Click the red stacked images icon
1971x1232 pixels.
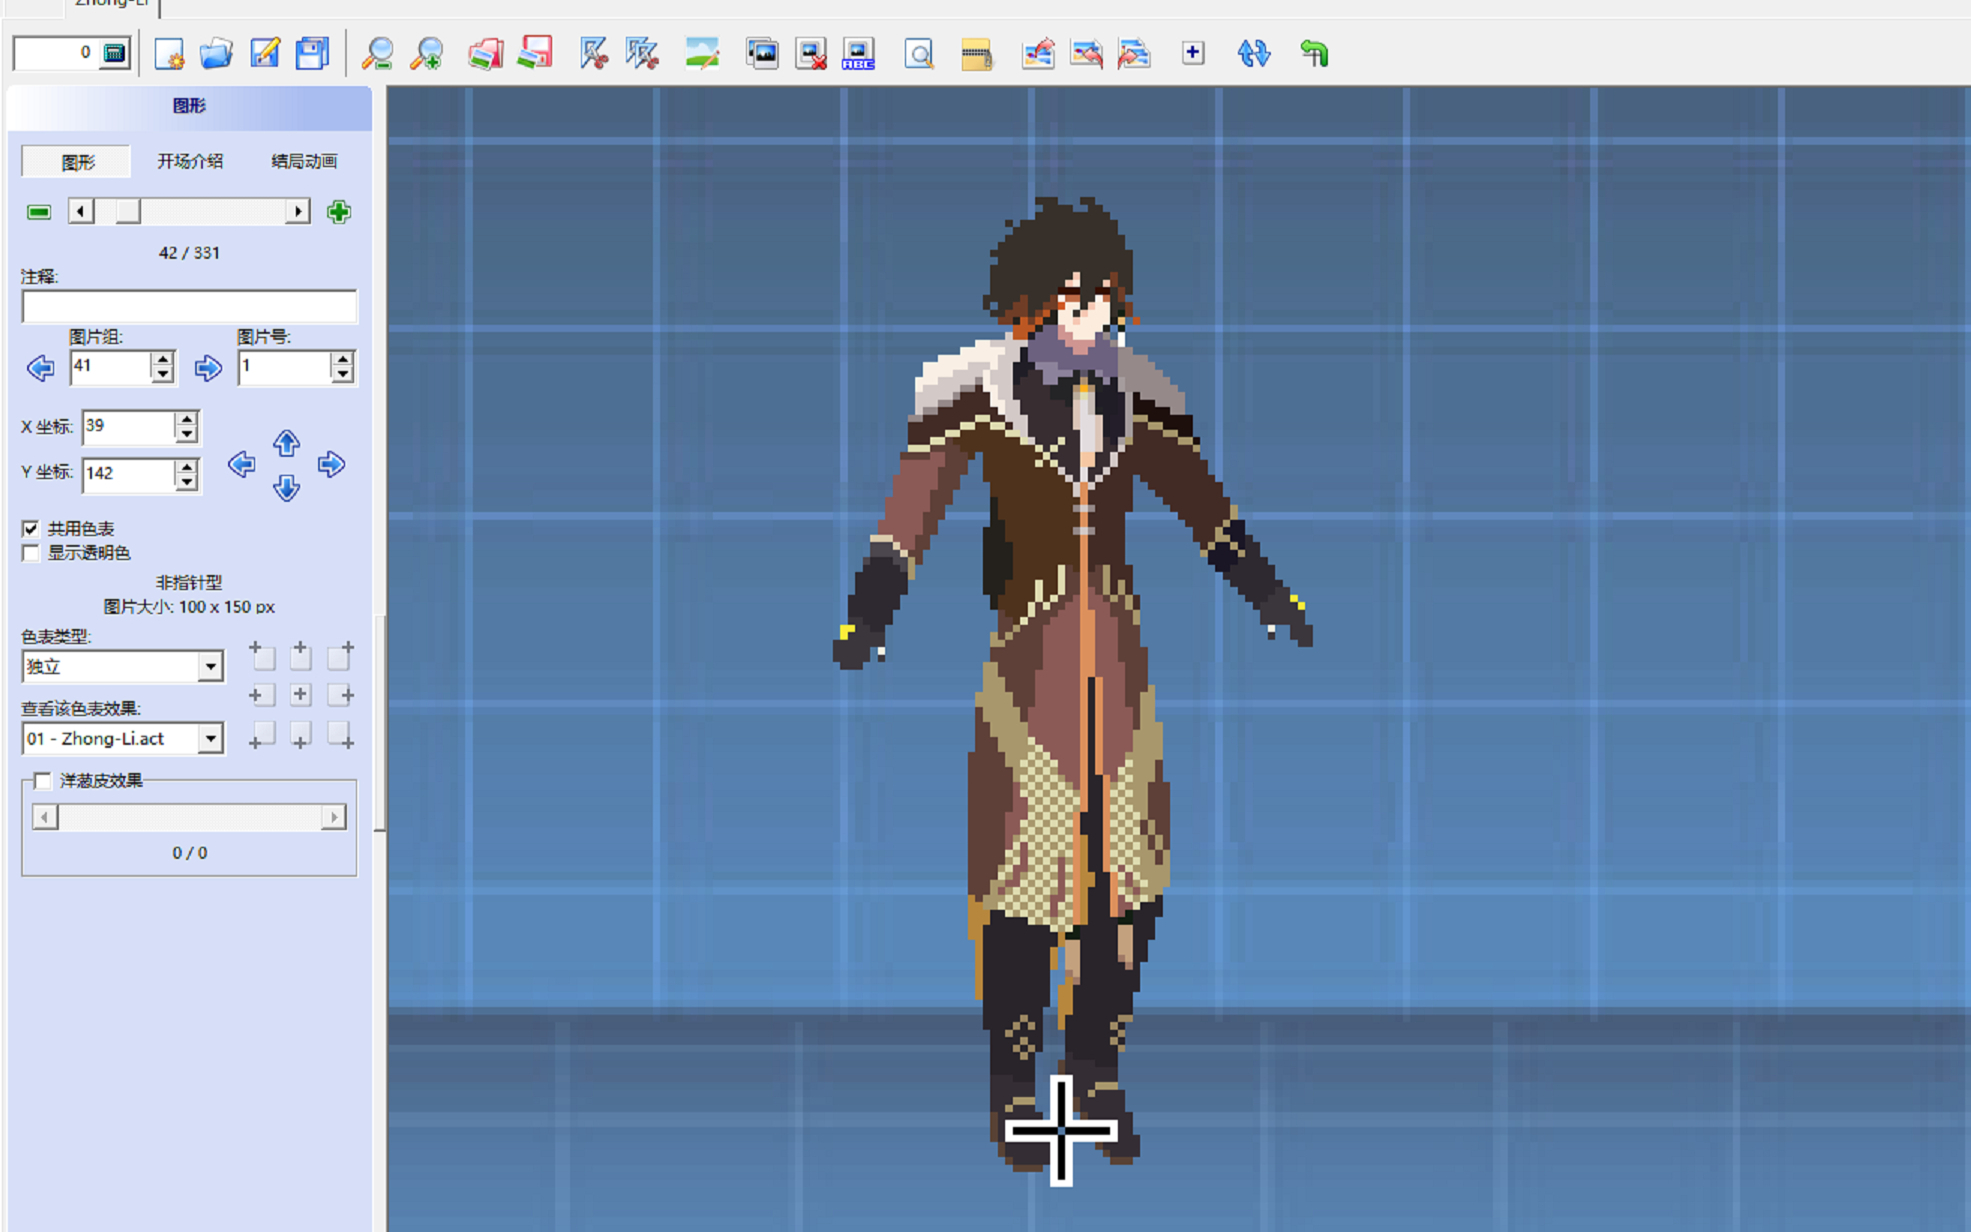[485, 53]
